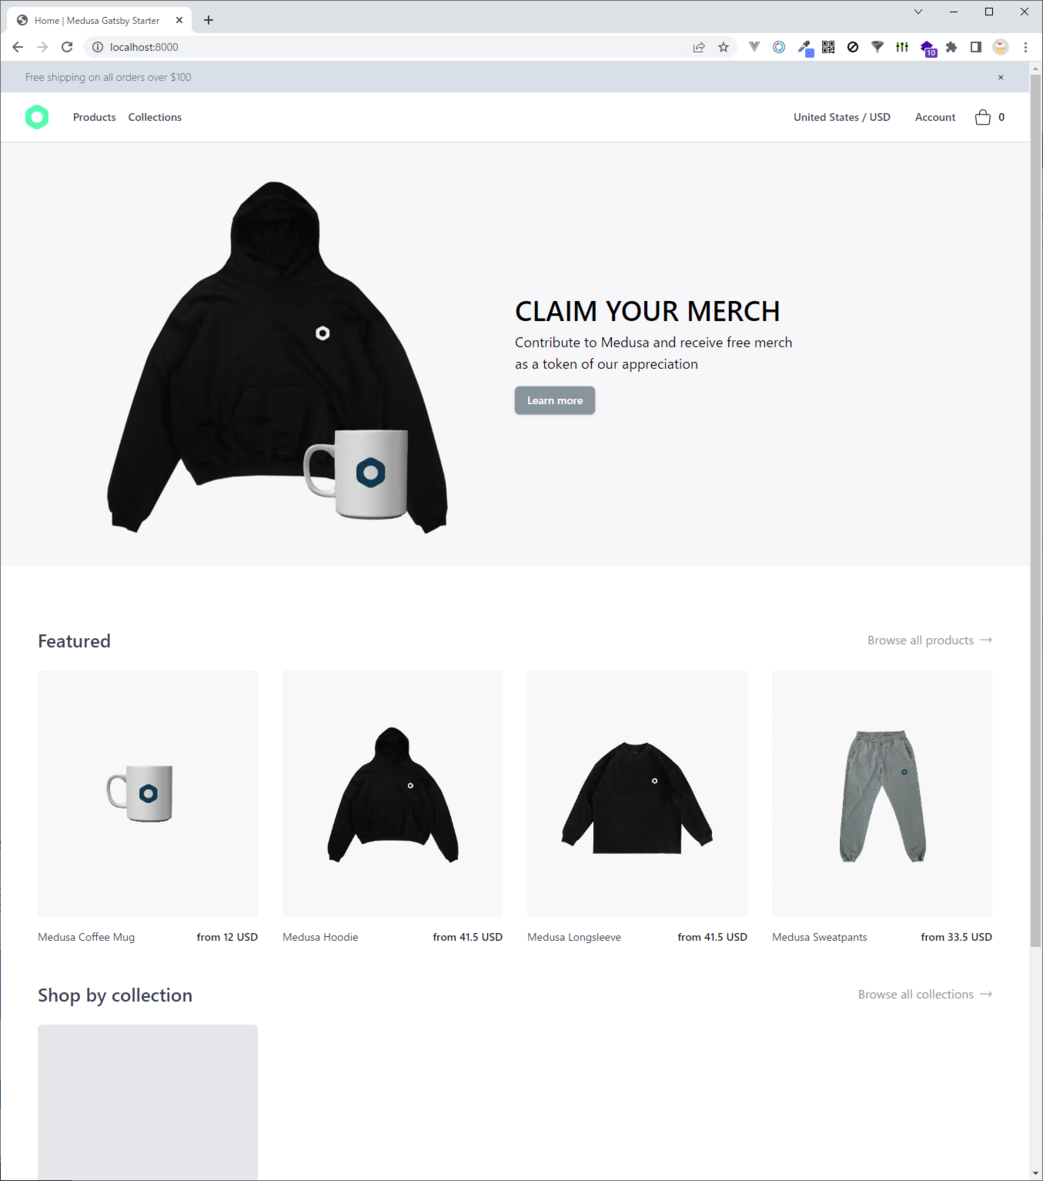The height and width of the screenshot is (1181, 1043).
Task: Open the browser extensions puzzle icon
Action: tap(951, 47)
